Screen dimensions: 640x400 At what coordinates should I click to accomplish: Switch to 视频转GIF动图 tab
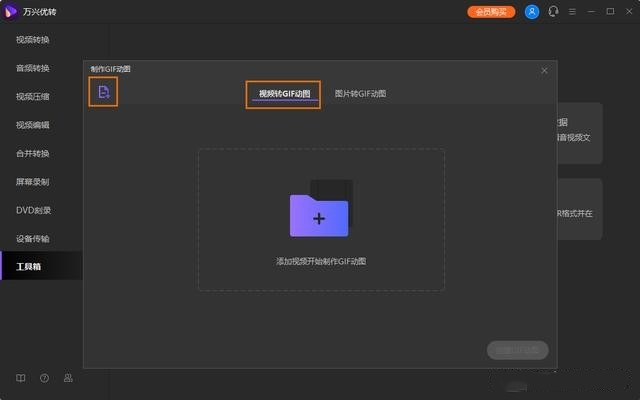coord(284,94)
